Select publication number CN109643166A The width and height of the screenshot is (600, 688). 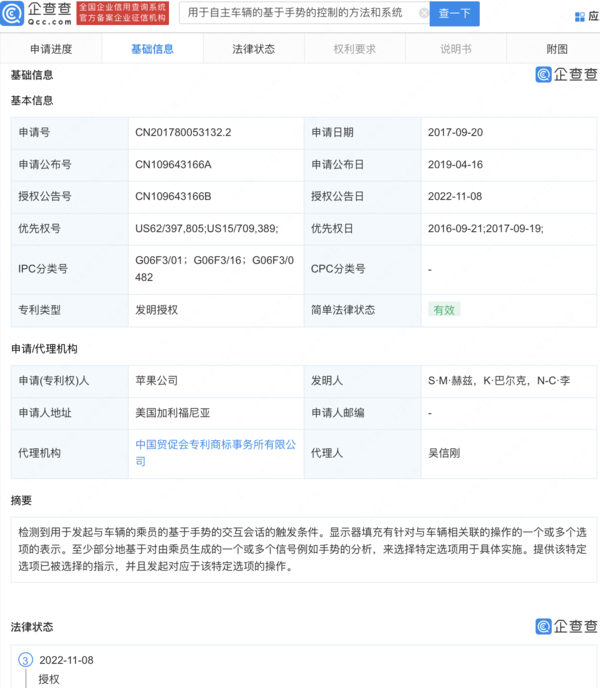tap(173, 165)
